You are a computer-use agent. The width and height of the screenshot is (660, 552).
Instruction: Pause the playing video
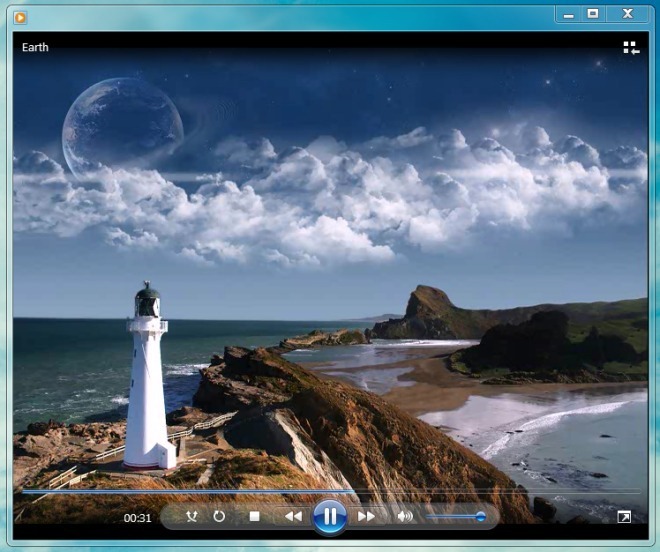pyautogui.click(x=330, y=517)
